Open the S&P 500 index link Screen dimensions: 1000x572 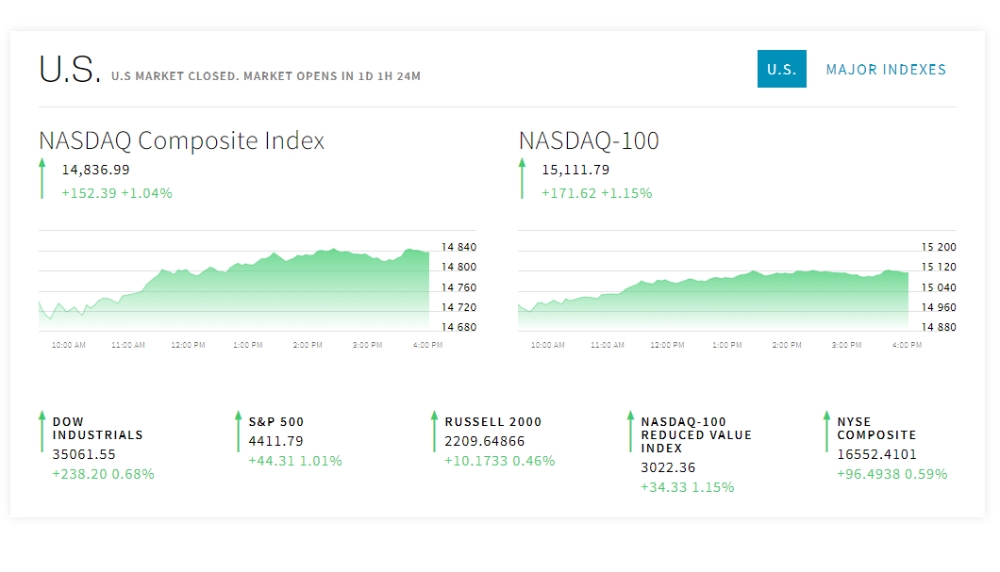click(276, 422)
